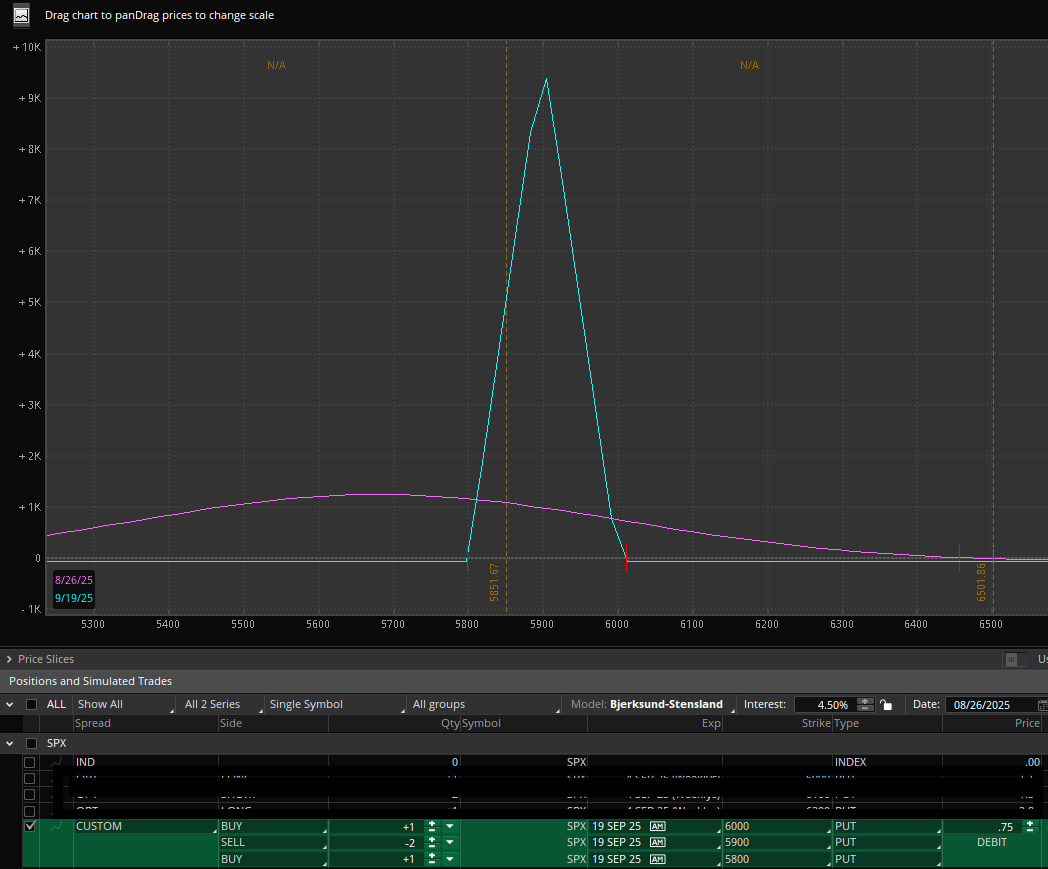
Task: Click the AM badge on the 5900 strike leg
Action: [x=658, y=842]
